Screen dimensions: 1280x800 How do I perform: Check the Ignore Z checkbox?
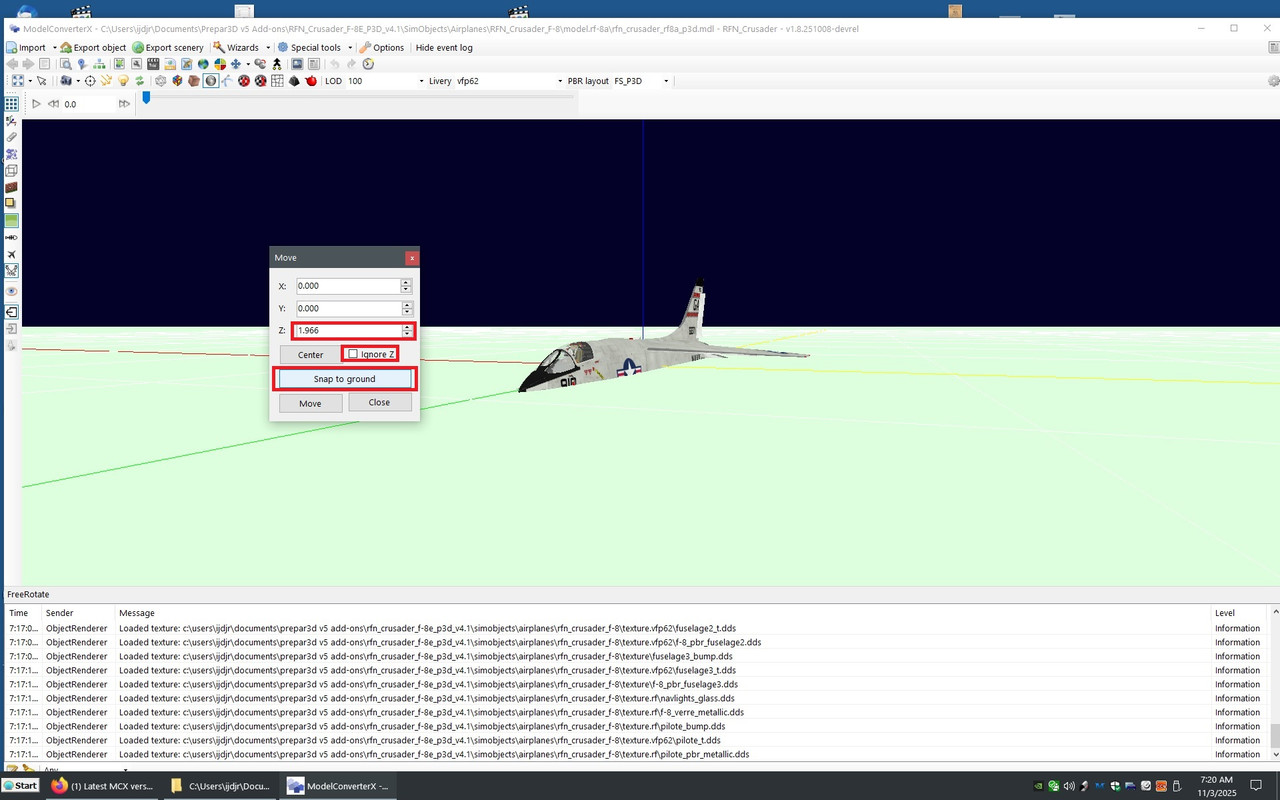(x=355, y=353)
